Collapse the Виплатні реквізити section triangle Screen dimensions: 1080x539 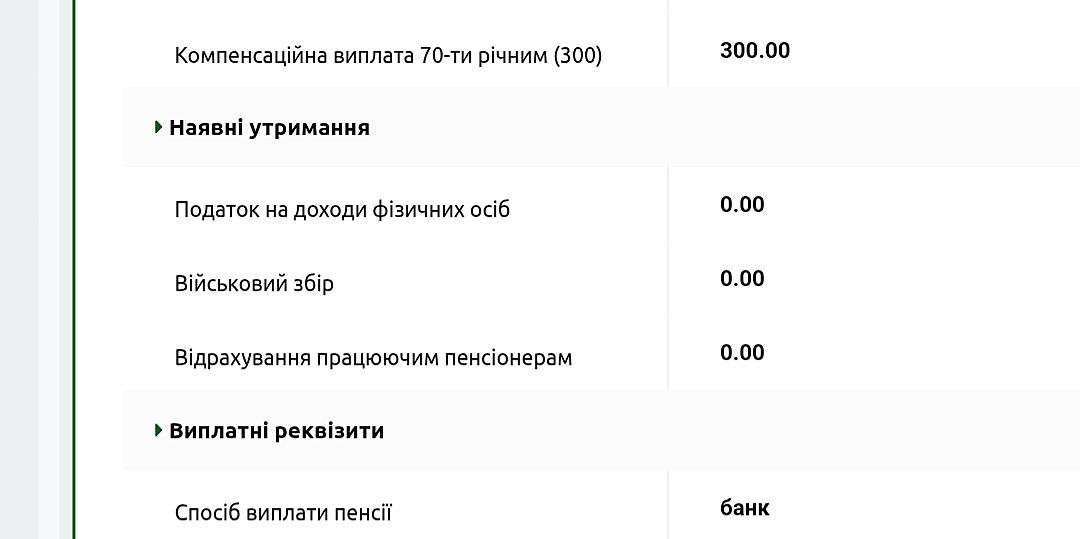(x=159, y=431)
